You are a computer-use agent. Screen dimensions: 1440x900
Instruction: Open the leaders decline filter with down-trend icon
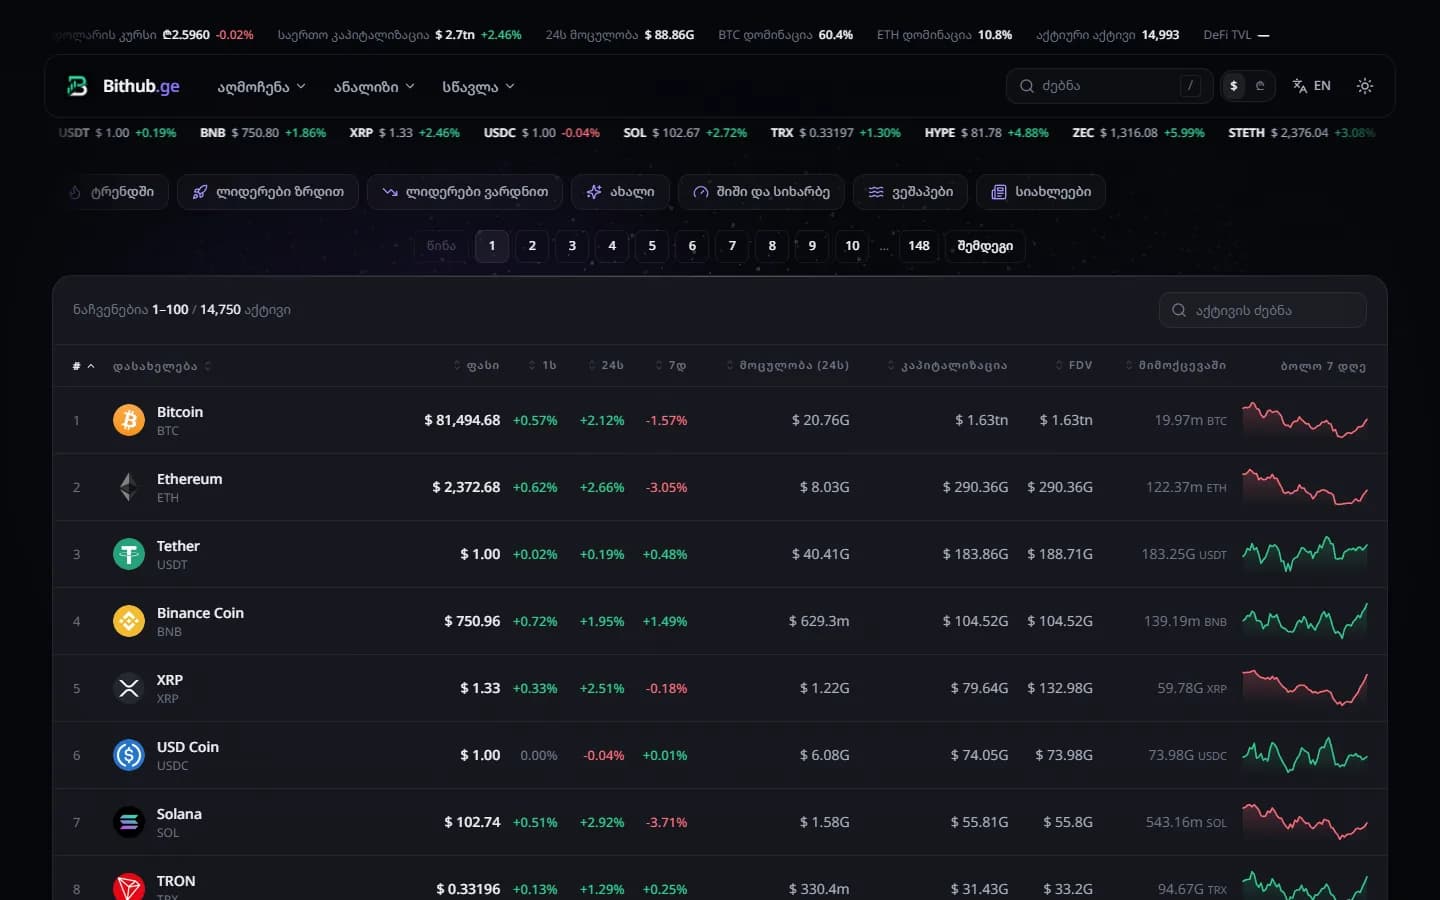pos(465,192)
